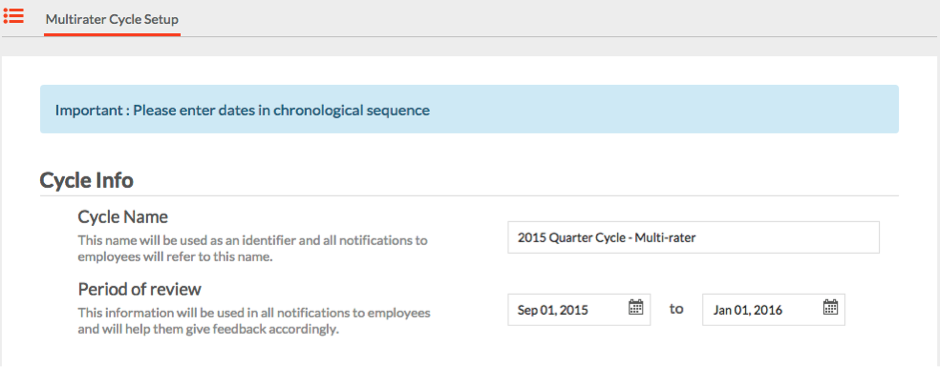Click the description 'This information will be used in all notifications'
Image resolution: width=941 pixels, height=367 pixels.
tap(254, 321)
